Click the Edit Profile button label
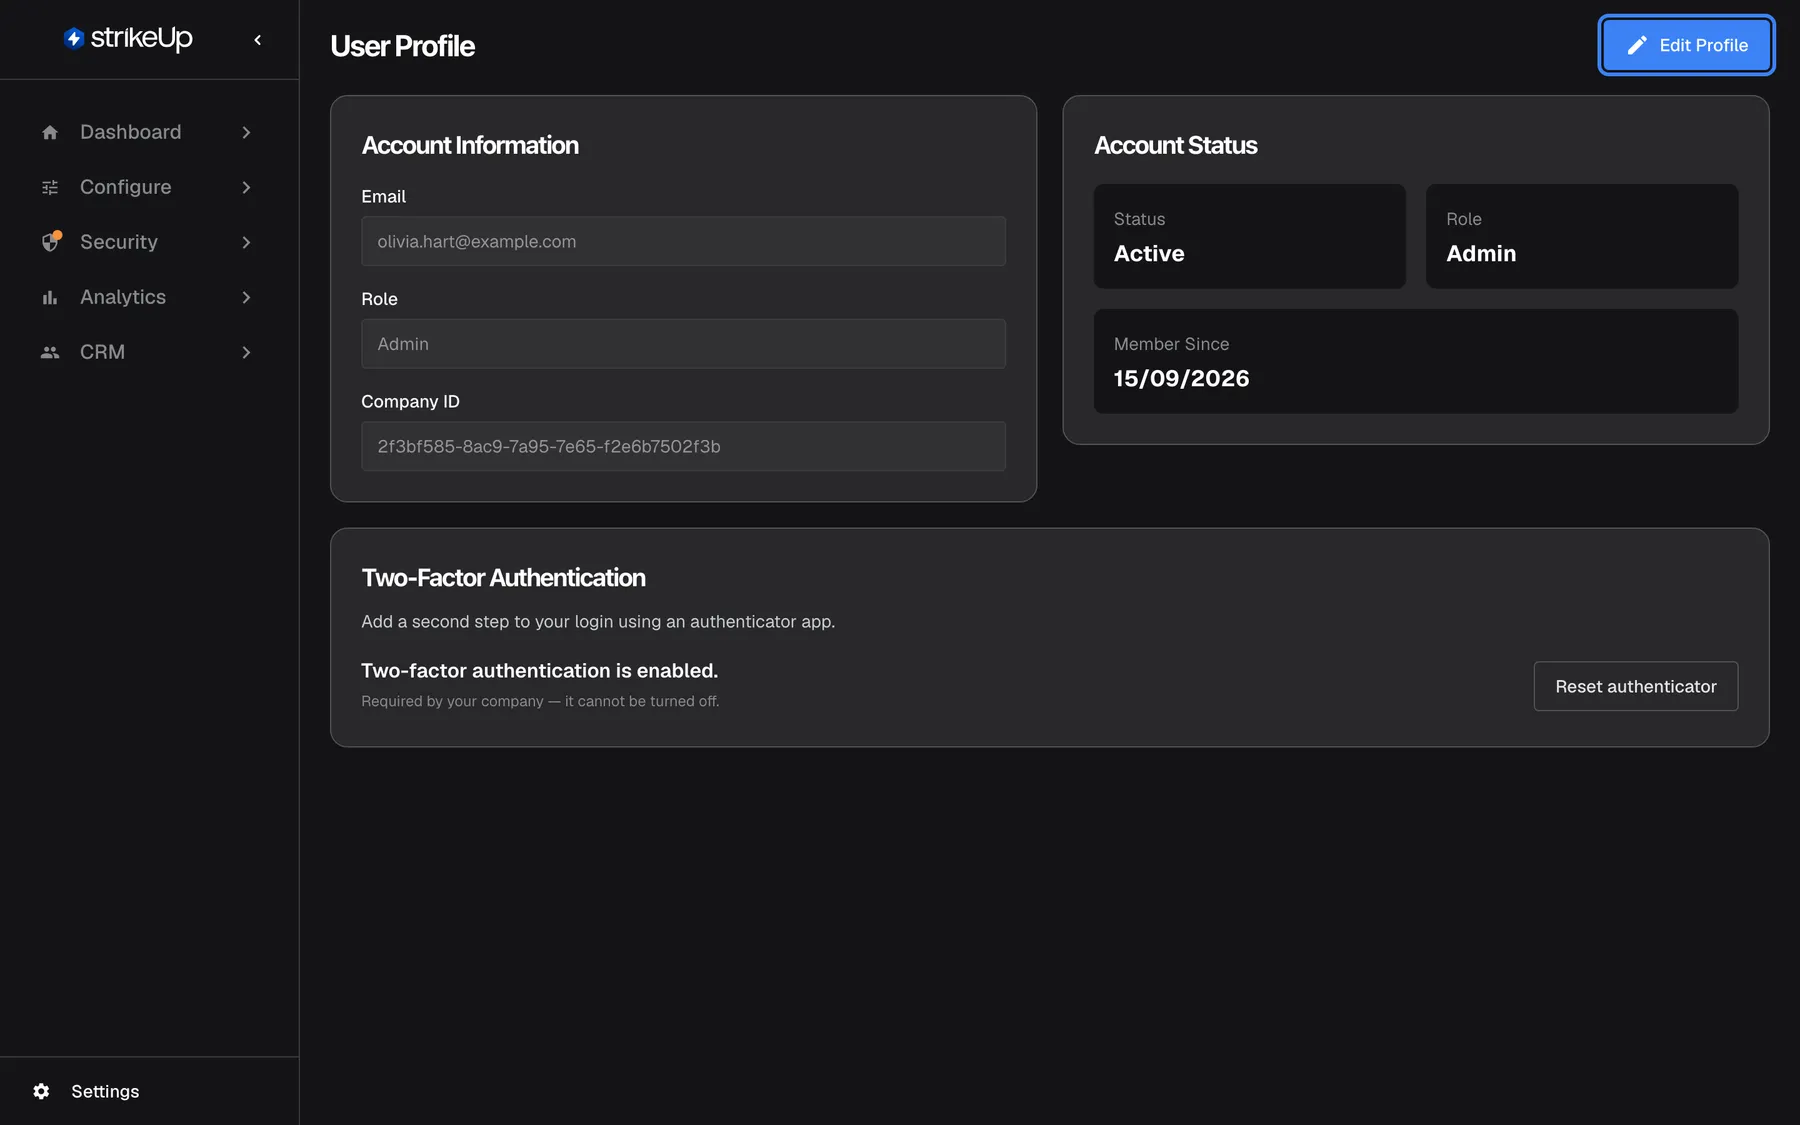The image size is (1800, 1125). pos(1703,45)
